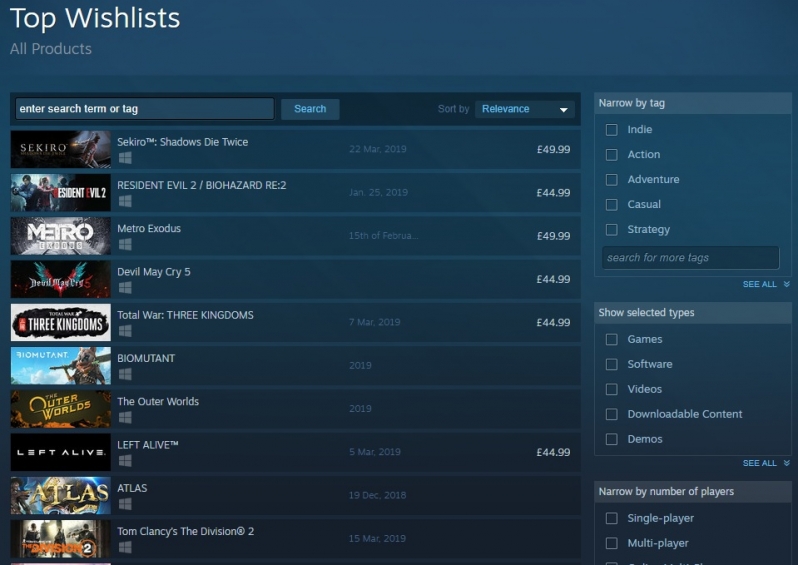
Task: Open the Left Alive thumbnail
Action: (x=61, y=452)
